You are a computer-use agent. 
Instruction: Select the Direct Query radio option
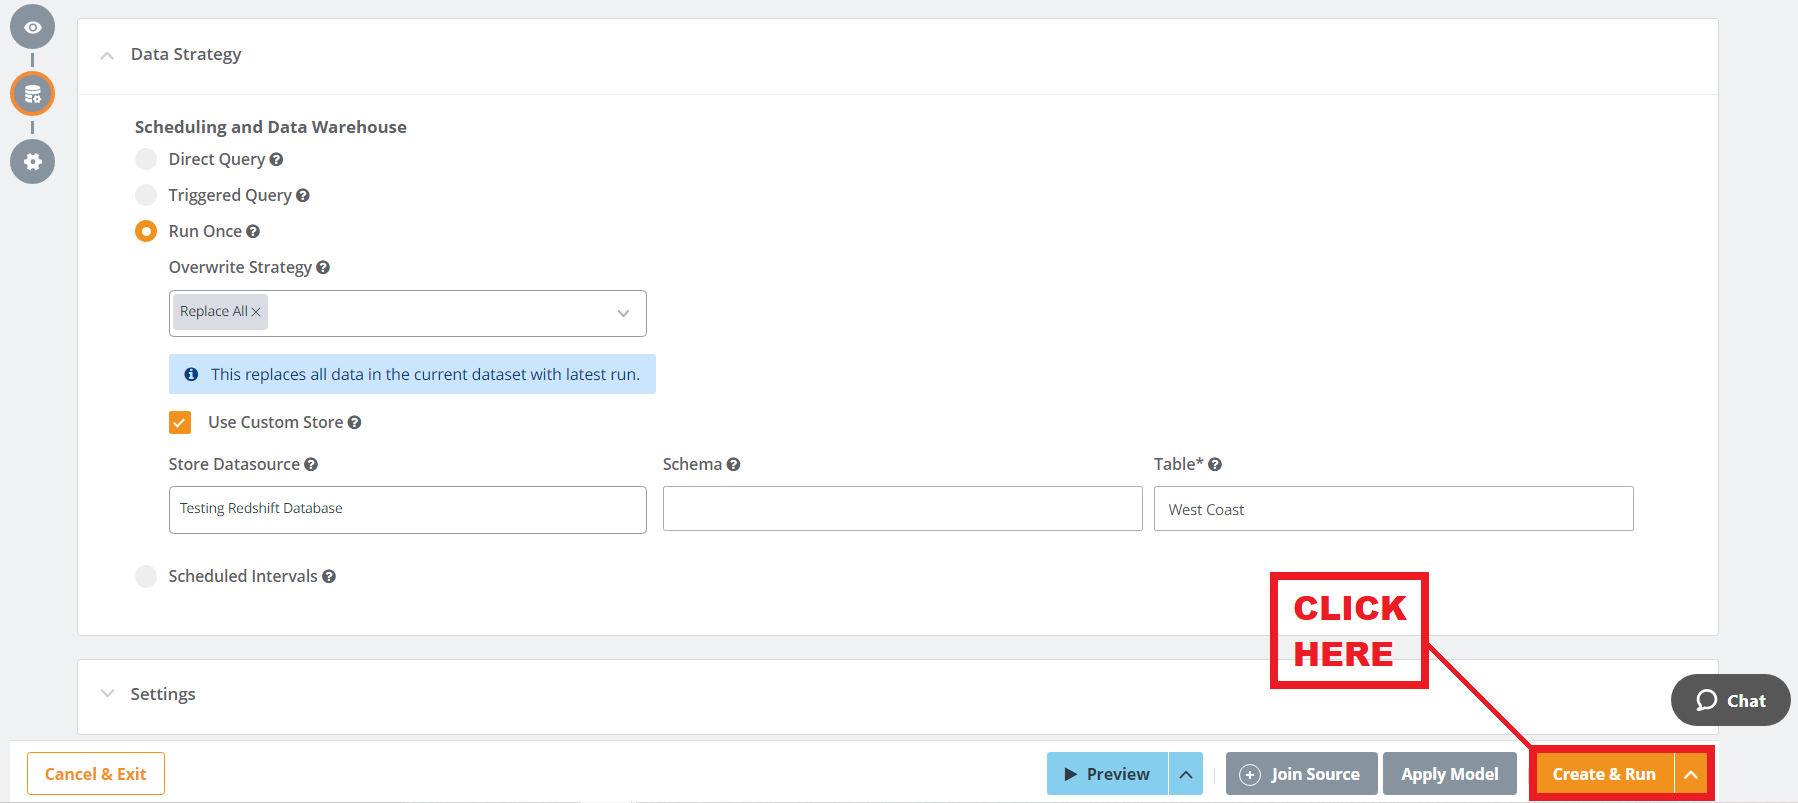[x=146, y=159]
